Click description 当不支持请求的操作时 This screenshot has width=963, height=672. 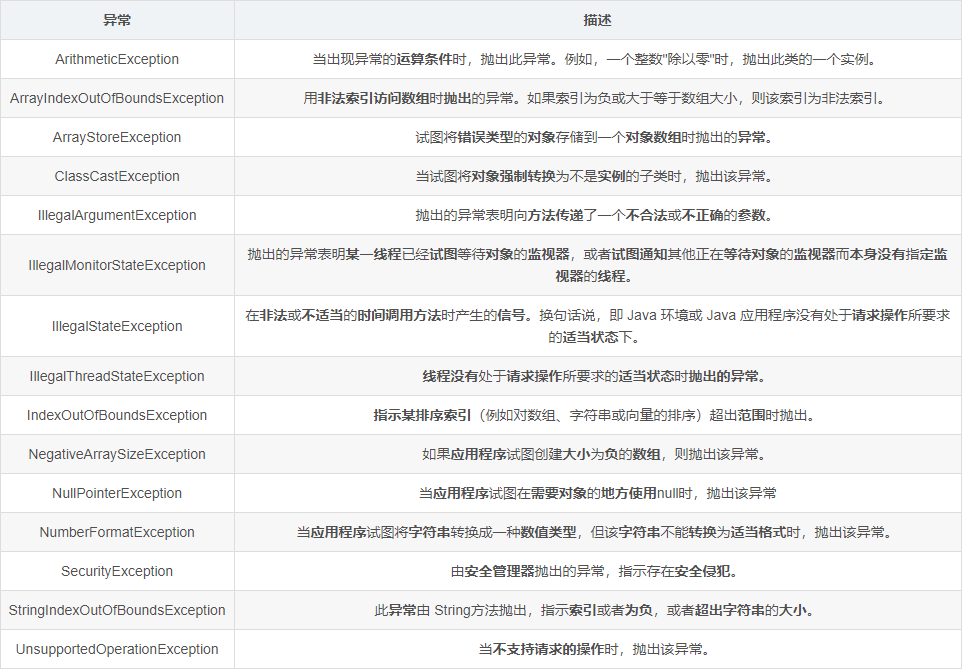pos(597,649)
